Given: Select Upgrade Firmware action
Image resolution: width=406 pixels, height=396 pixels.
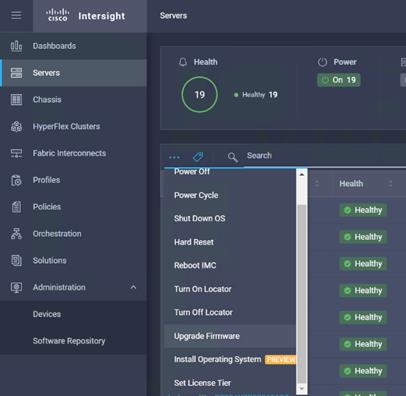Looking at the screenshot, I should [230, 336].
